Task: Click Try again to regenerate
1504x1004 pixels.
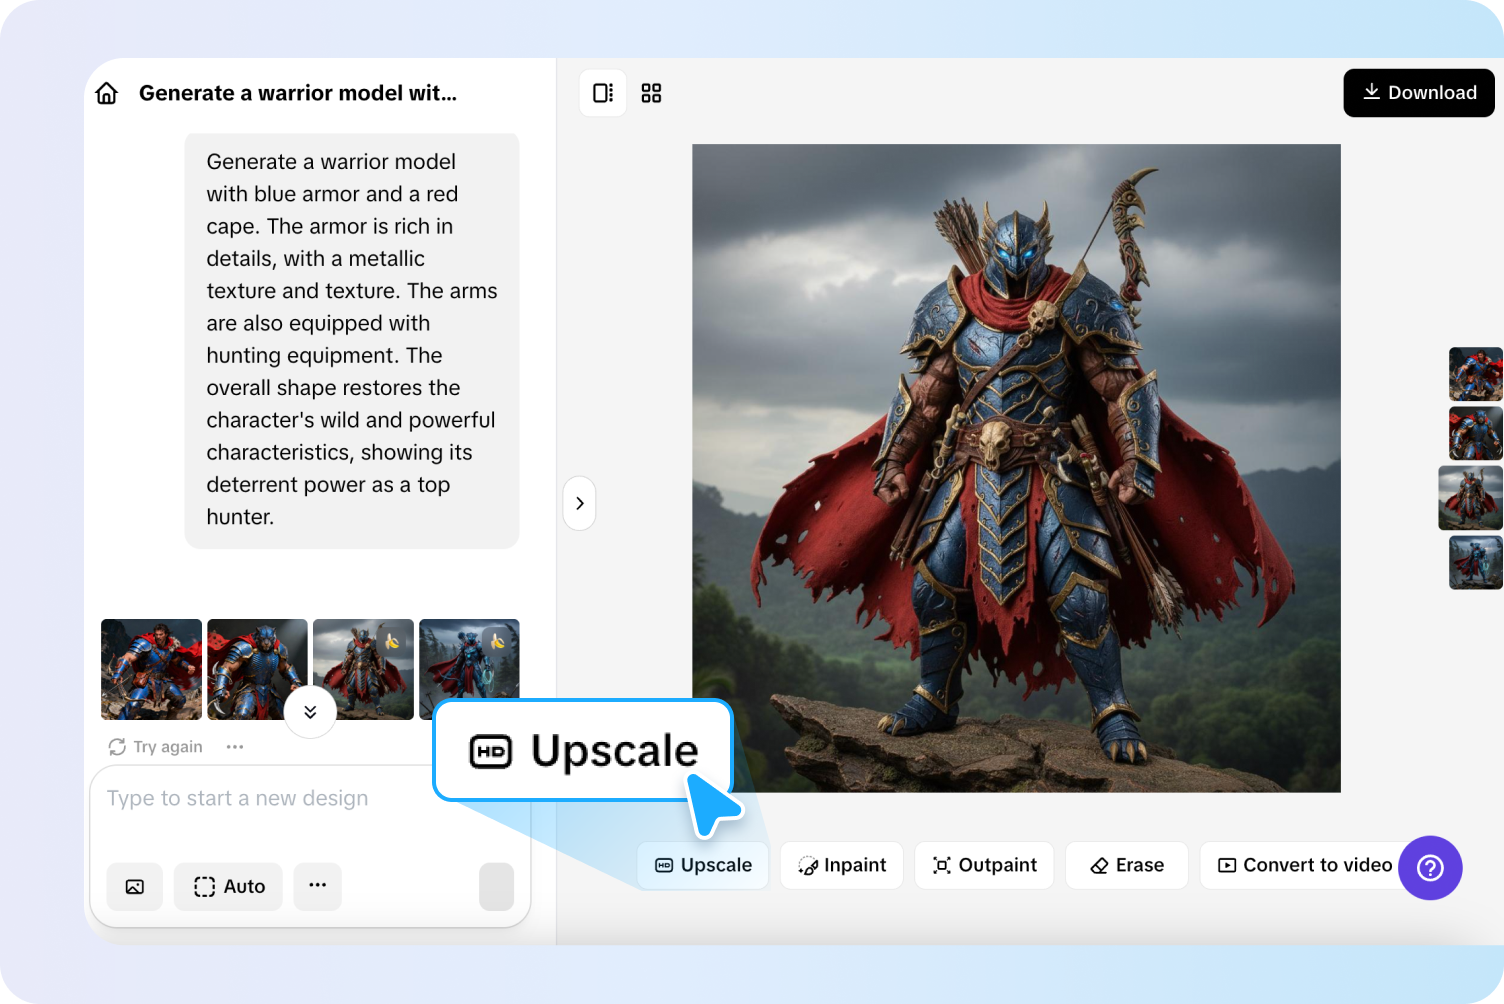Action: (156, 747)
